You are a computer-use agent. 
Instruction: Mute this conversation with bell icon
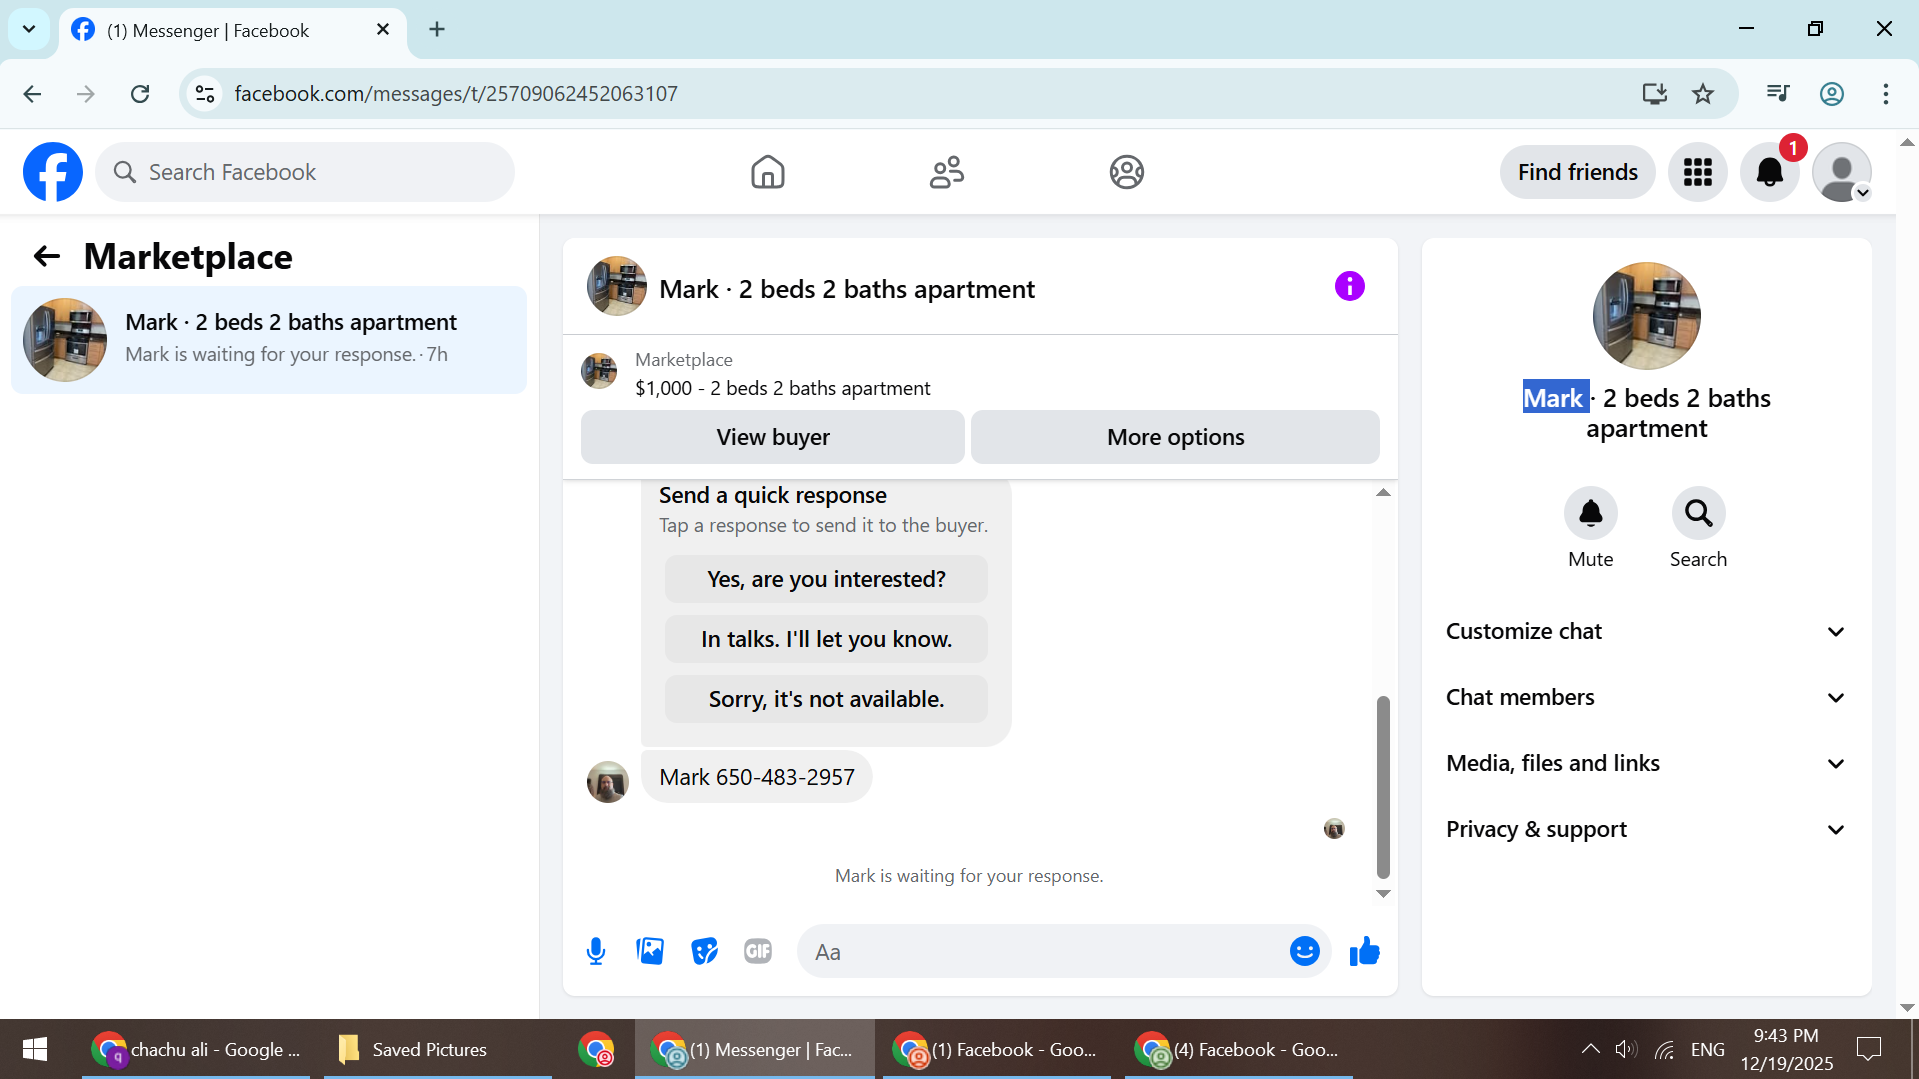1590,513
